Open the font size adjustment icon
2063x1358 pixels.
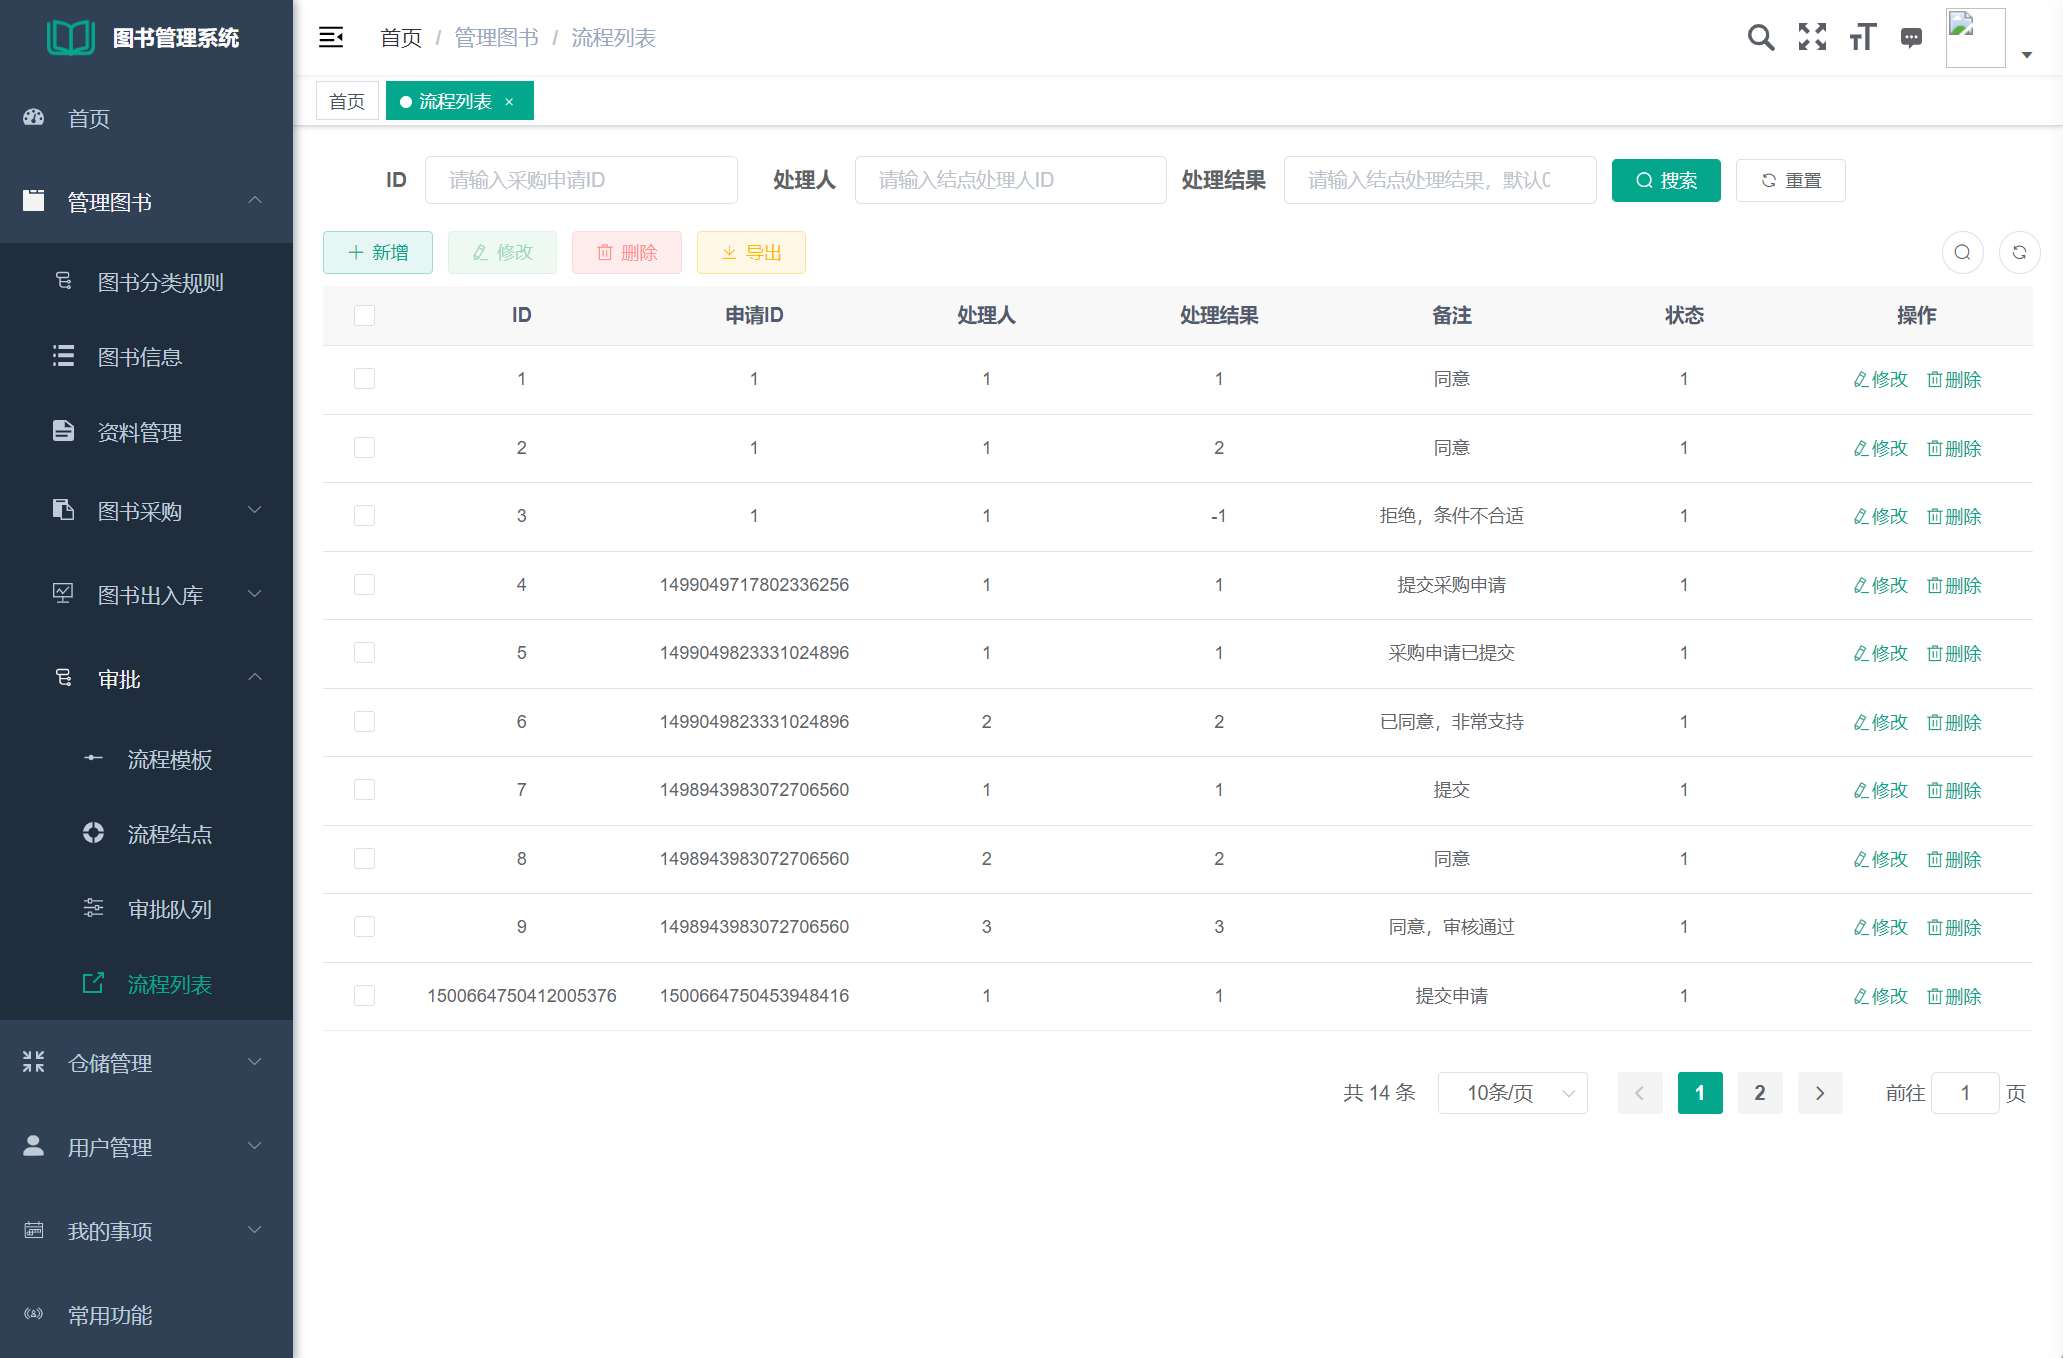[x=1862, y=37]
